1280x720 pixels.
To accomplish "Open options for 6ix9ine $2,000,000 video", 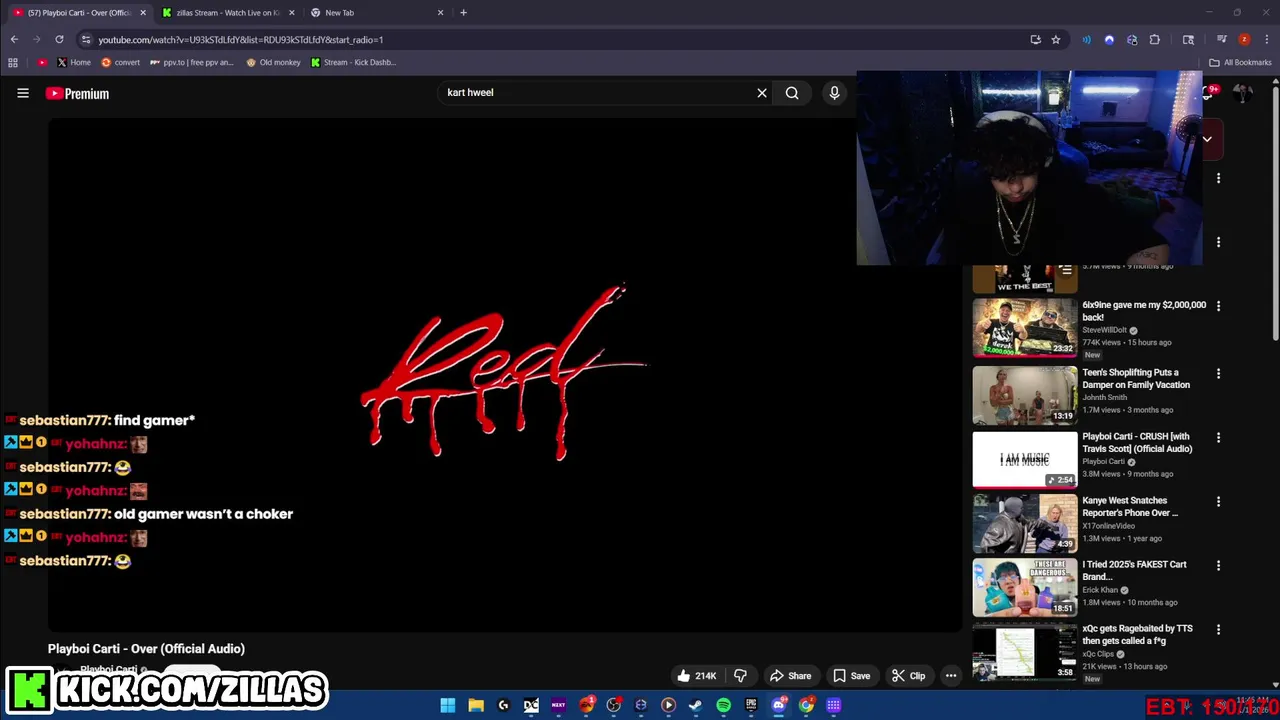I will pos(1218,306).
